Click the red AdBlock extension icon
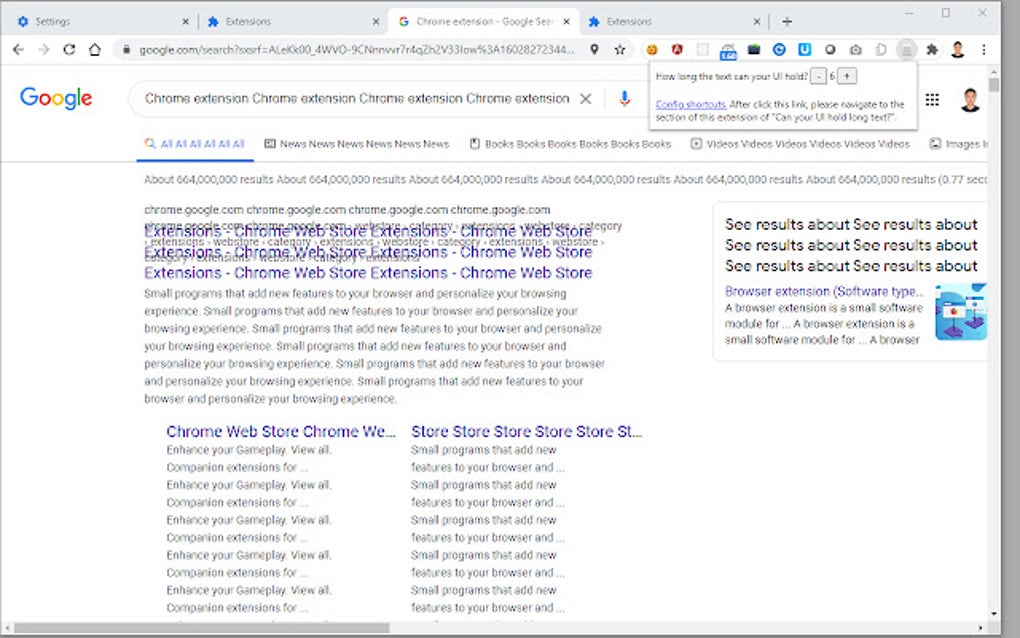 coord(677,48)
